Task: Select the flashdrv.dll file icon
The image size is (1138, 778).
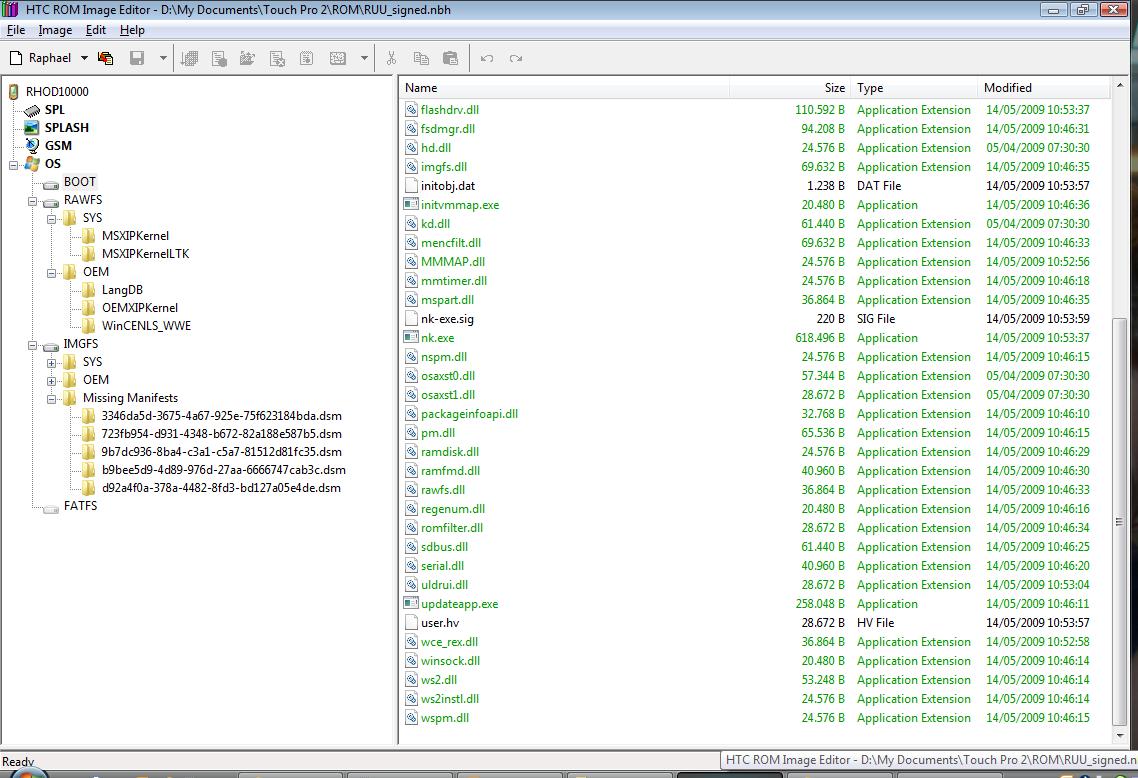Action: point(412,110)
